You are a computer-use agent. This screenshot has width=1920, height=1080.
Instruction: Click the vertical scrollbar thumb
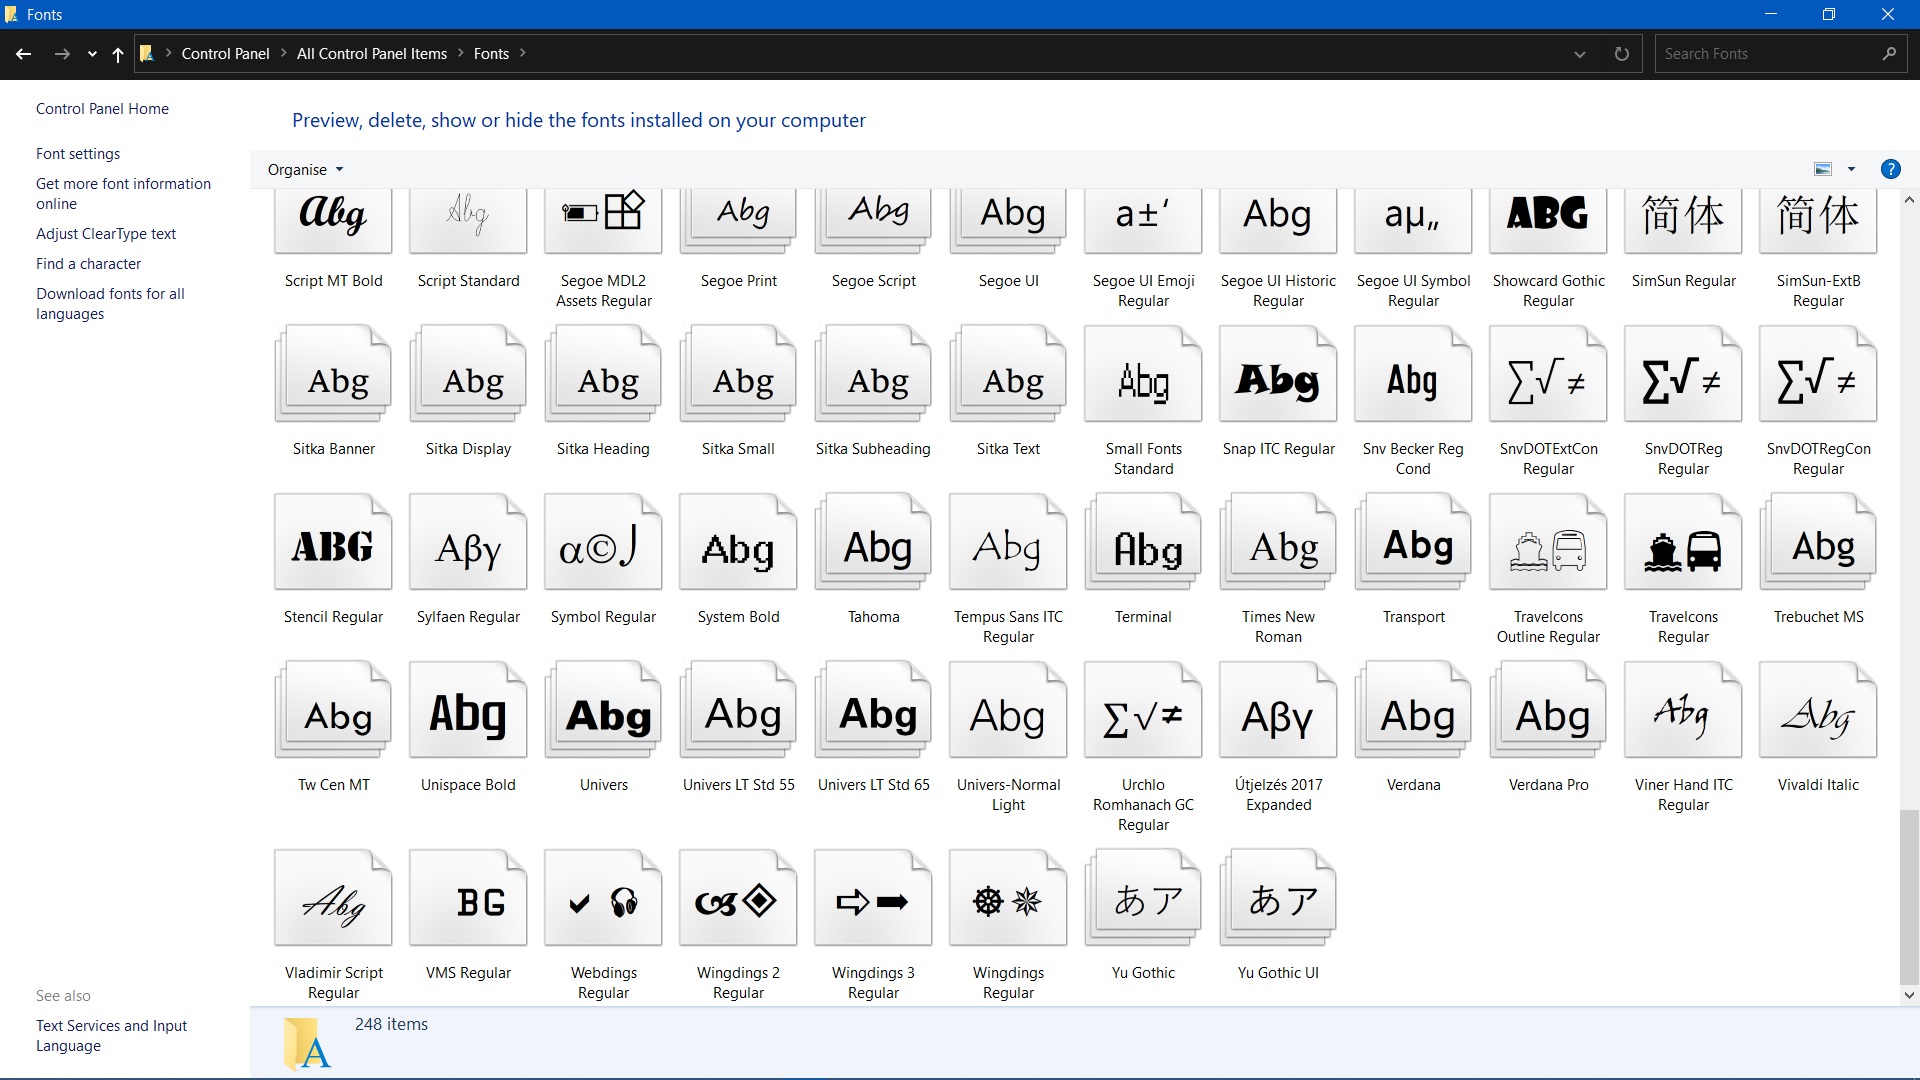(1909, 898)
